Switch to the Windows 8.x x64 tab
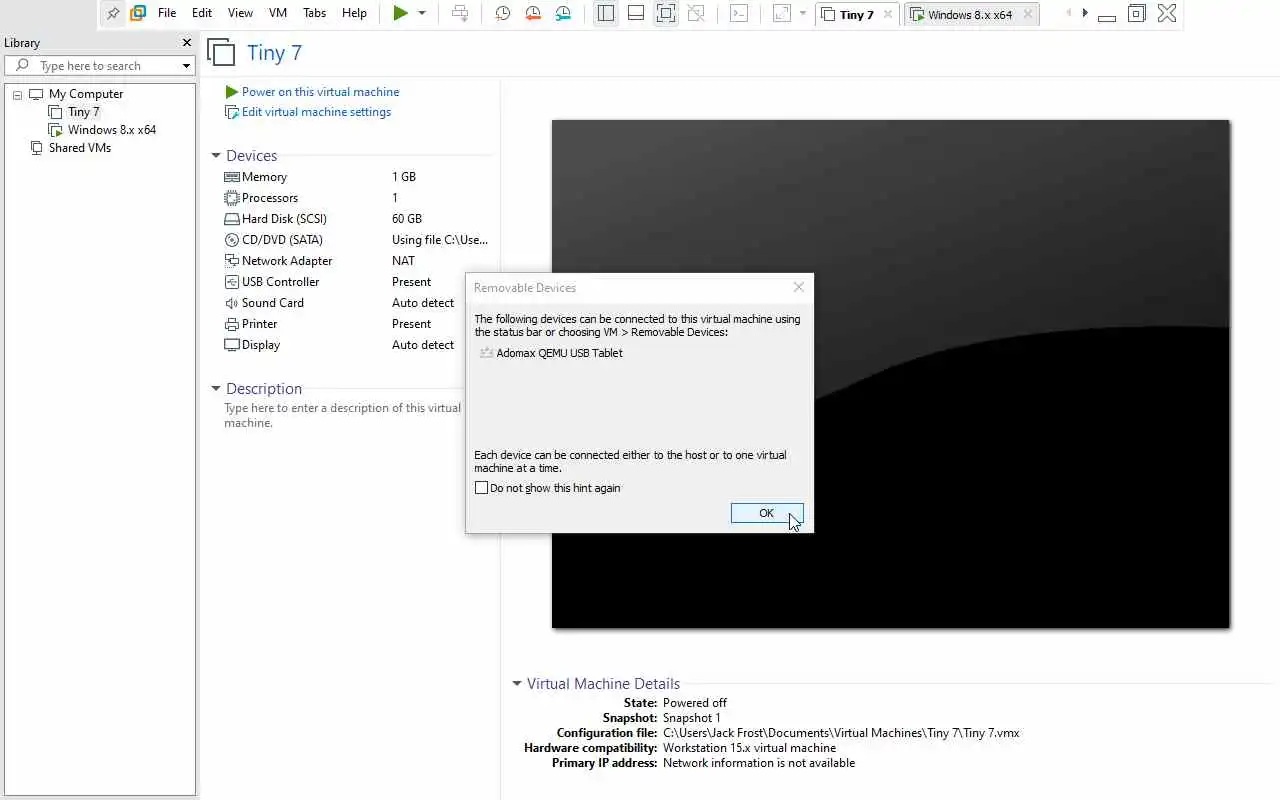Screen dimensions: 1280x800 [x=969, y=14]
